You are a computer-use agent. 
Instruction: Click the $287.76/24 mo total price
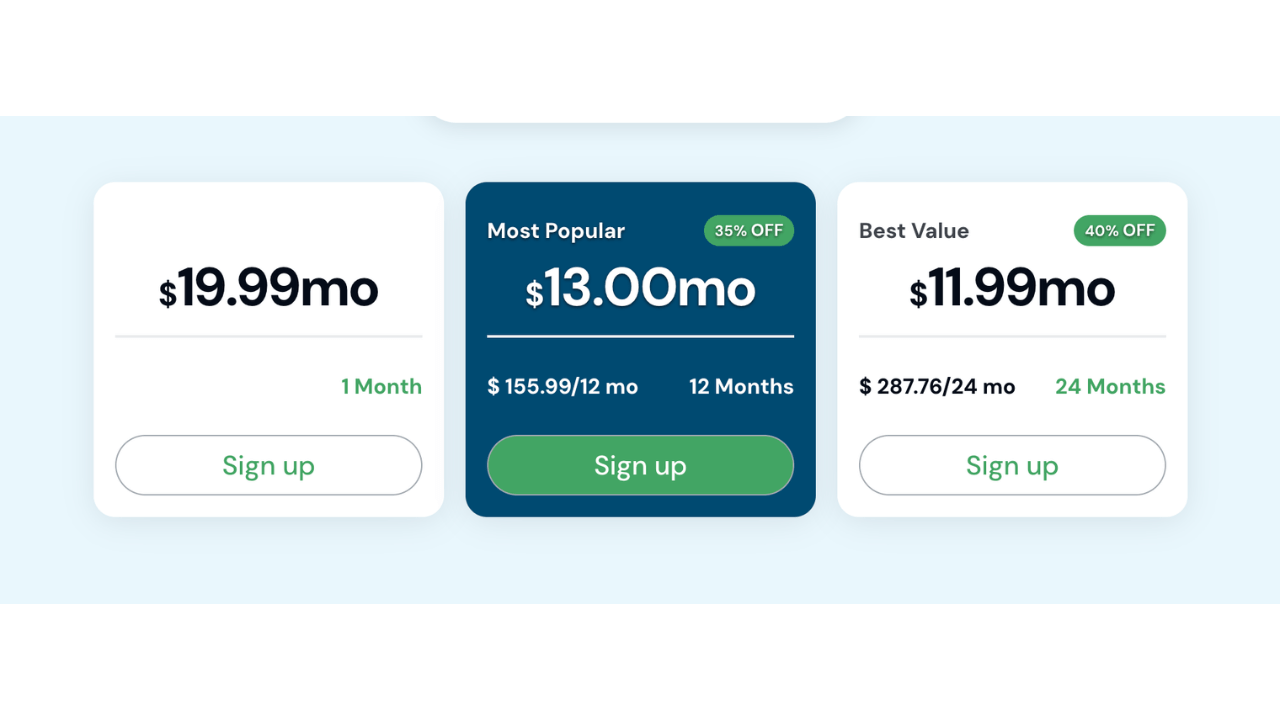tap(937, 387)
